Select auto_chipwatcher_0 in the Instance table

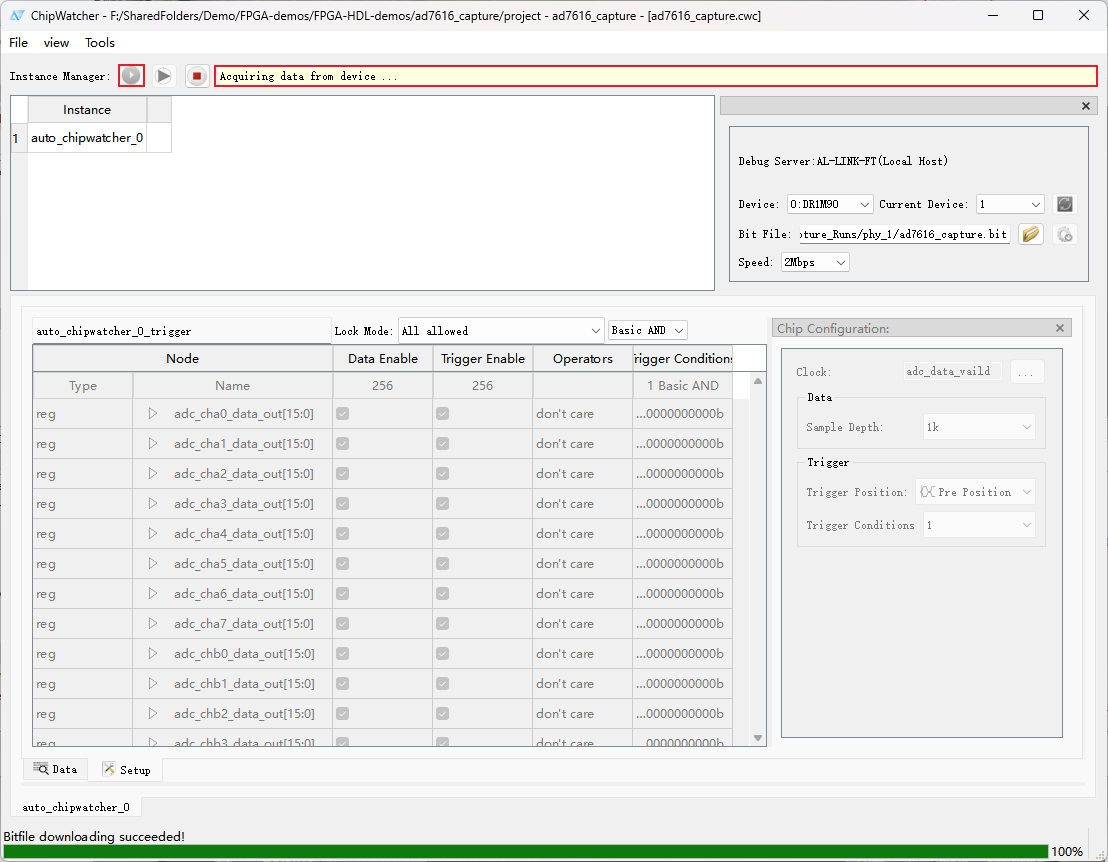click(87, 138)
